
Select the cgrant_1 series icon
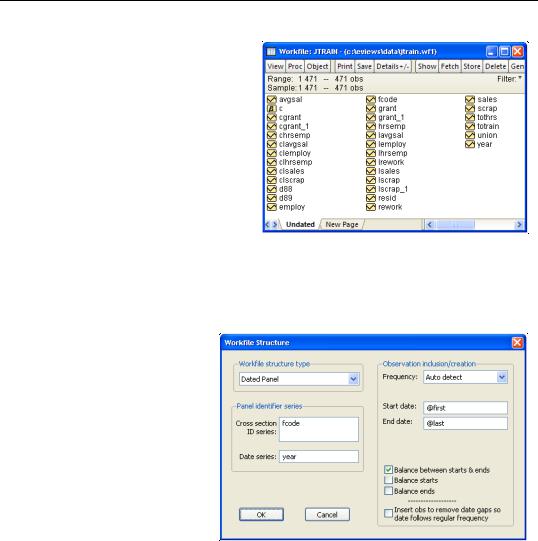pyautogui.click(x=272, y=126)
